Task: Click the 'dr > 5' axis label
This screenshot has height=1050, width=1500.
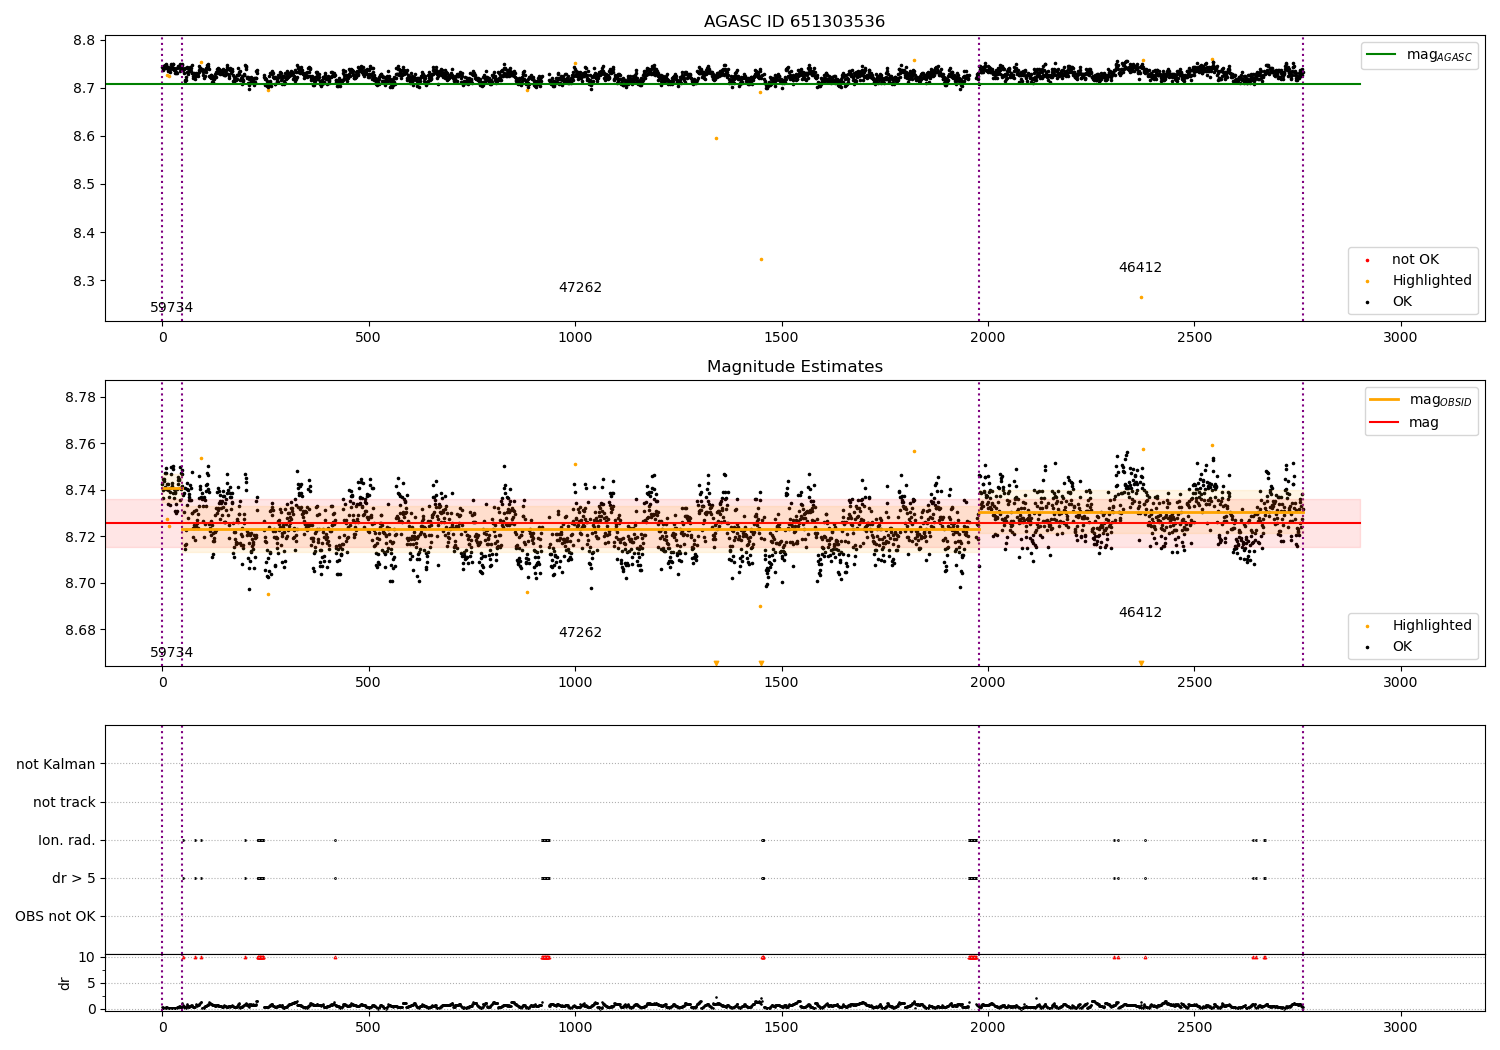Action: 74,879
